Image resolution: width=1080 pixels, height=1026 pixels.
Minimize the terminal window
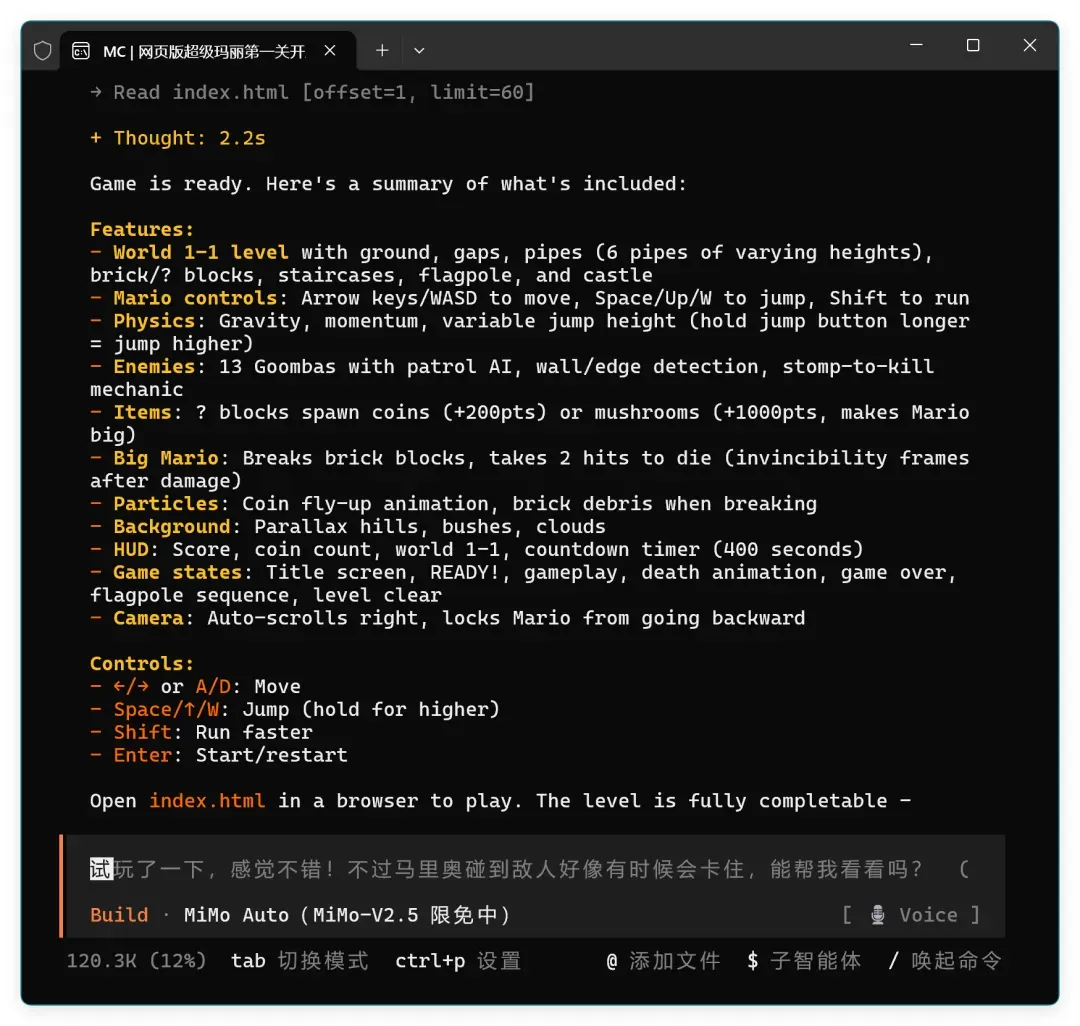[x=916, y=45]
